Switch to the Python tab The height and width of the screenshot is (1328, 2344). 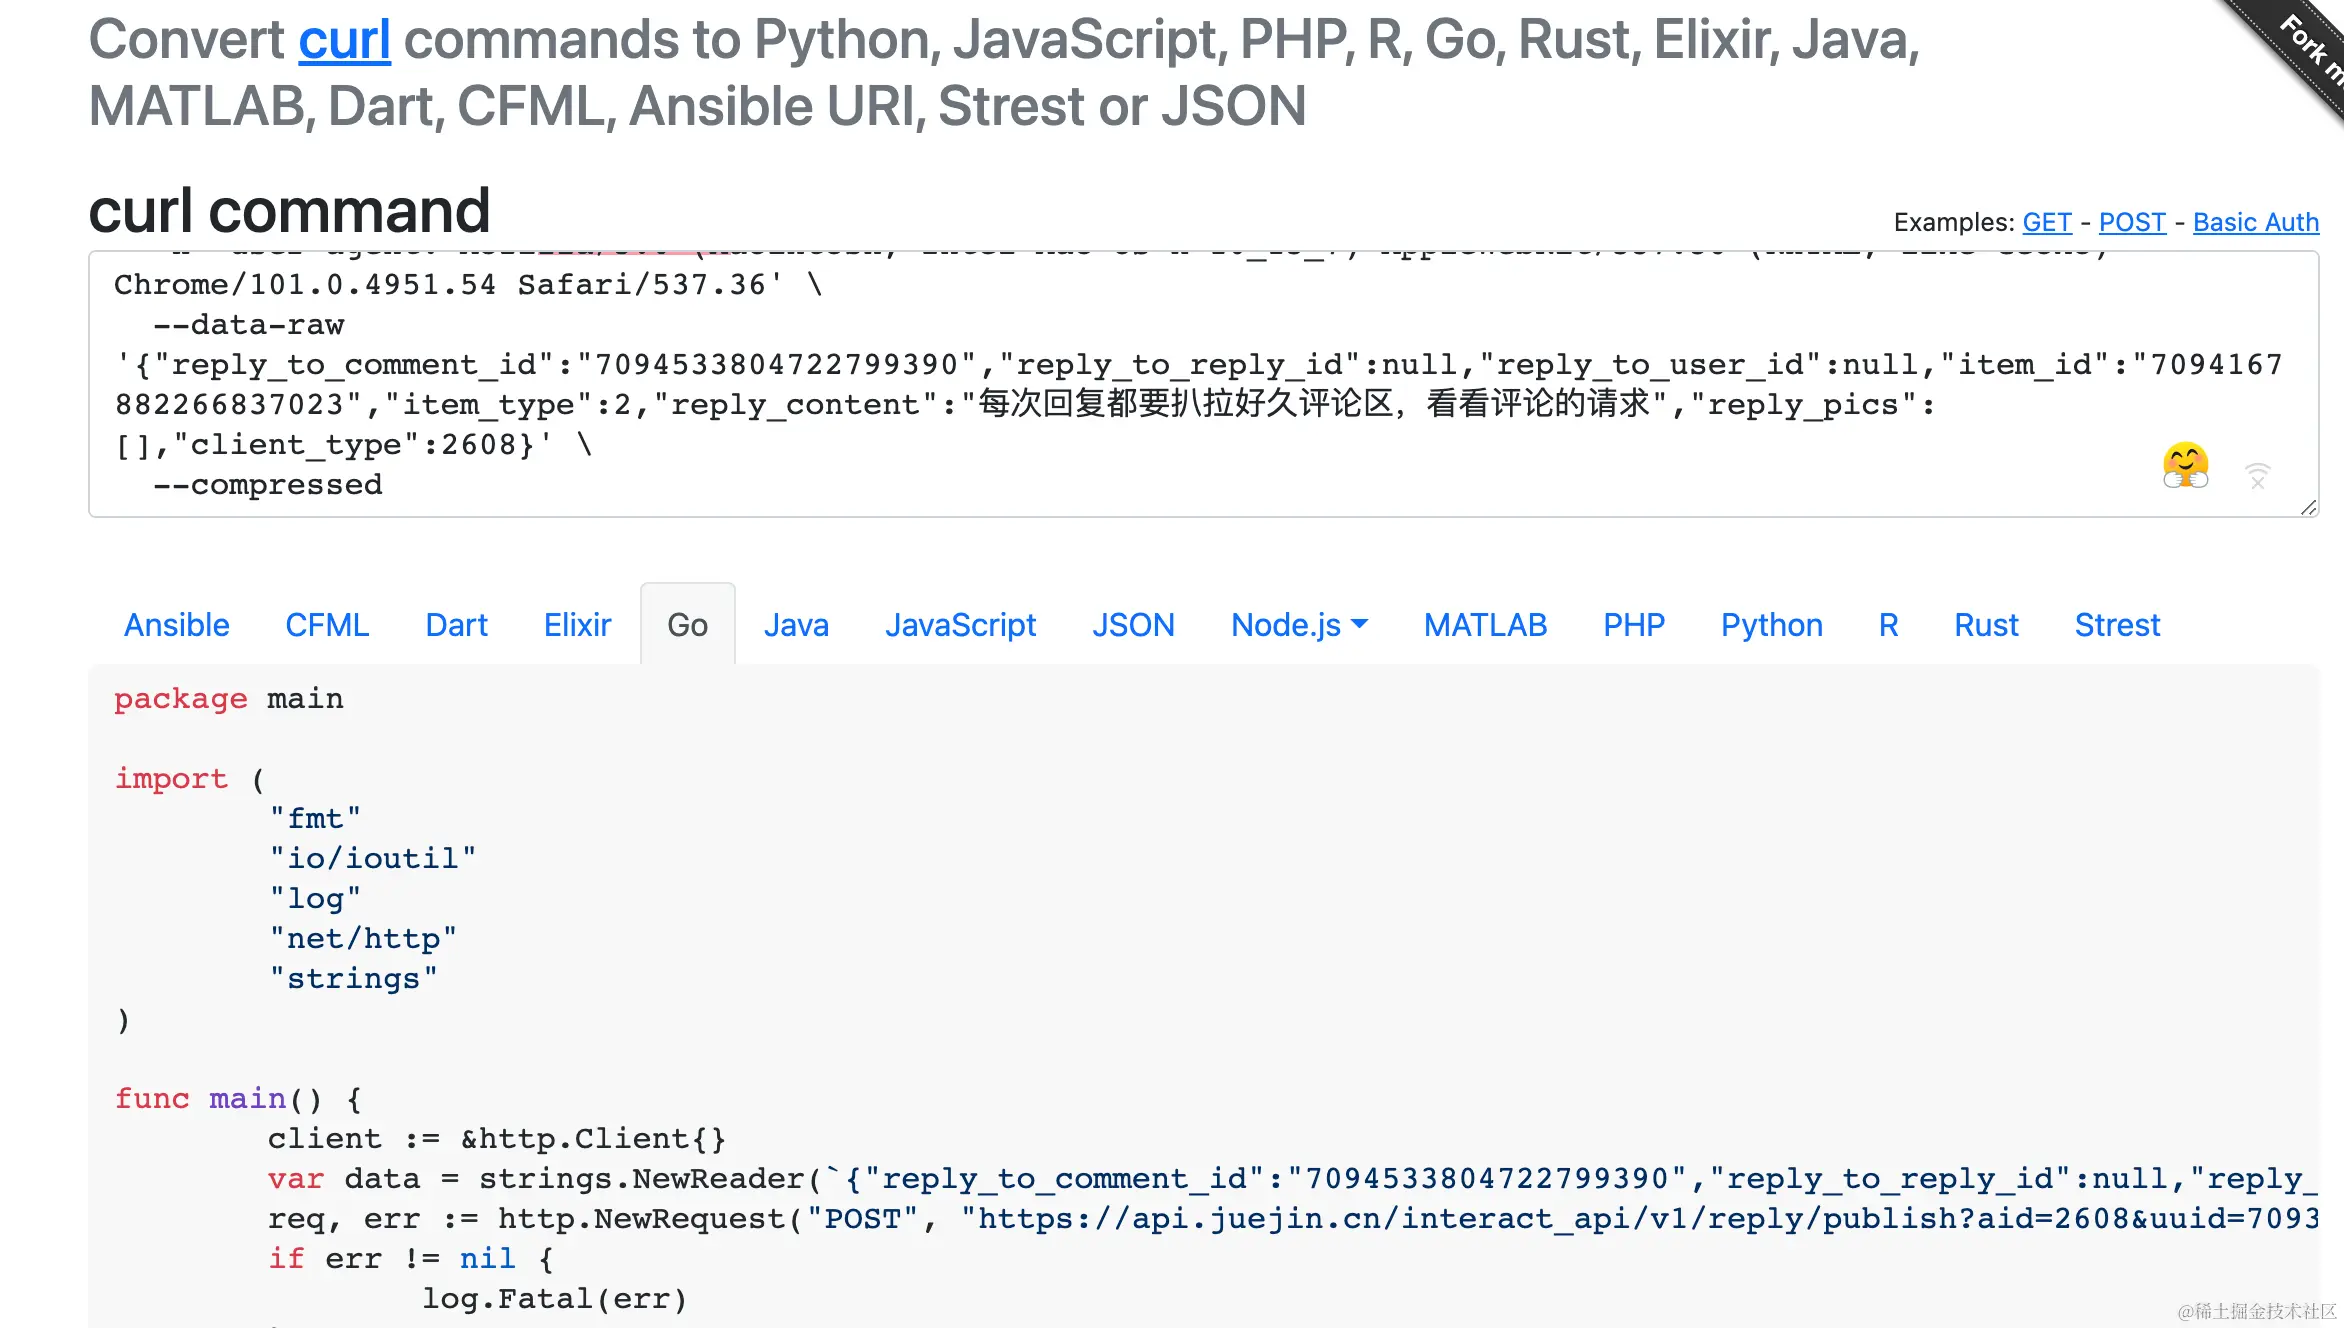pos(1771,625)
